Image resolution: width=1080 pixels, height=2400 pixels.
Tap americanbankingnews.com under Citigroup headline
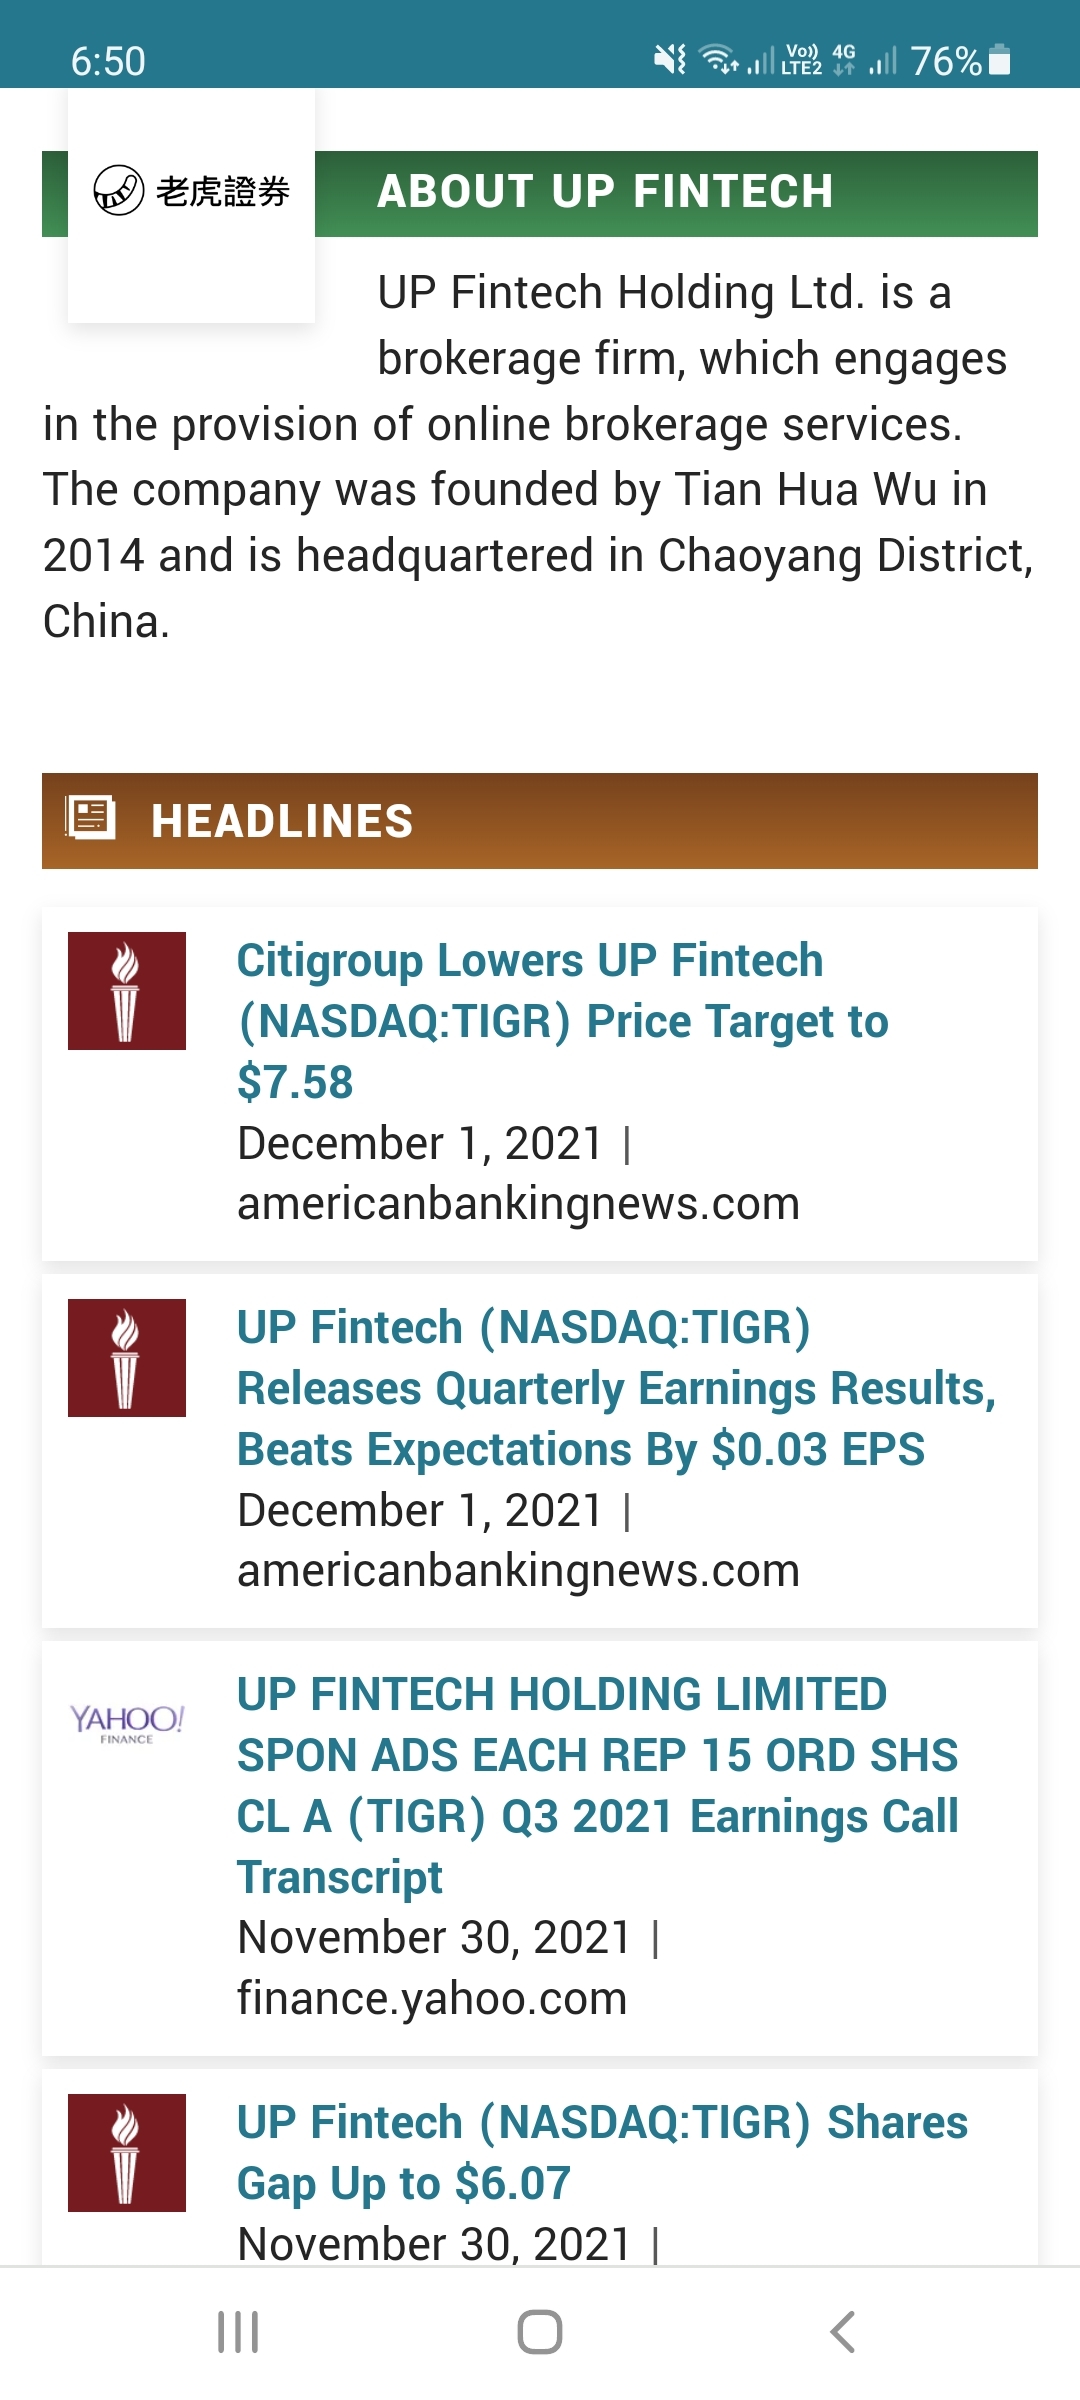(x=519, y=1203)
